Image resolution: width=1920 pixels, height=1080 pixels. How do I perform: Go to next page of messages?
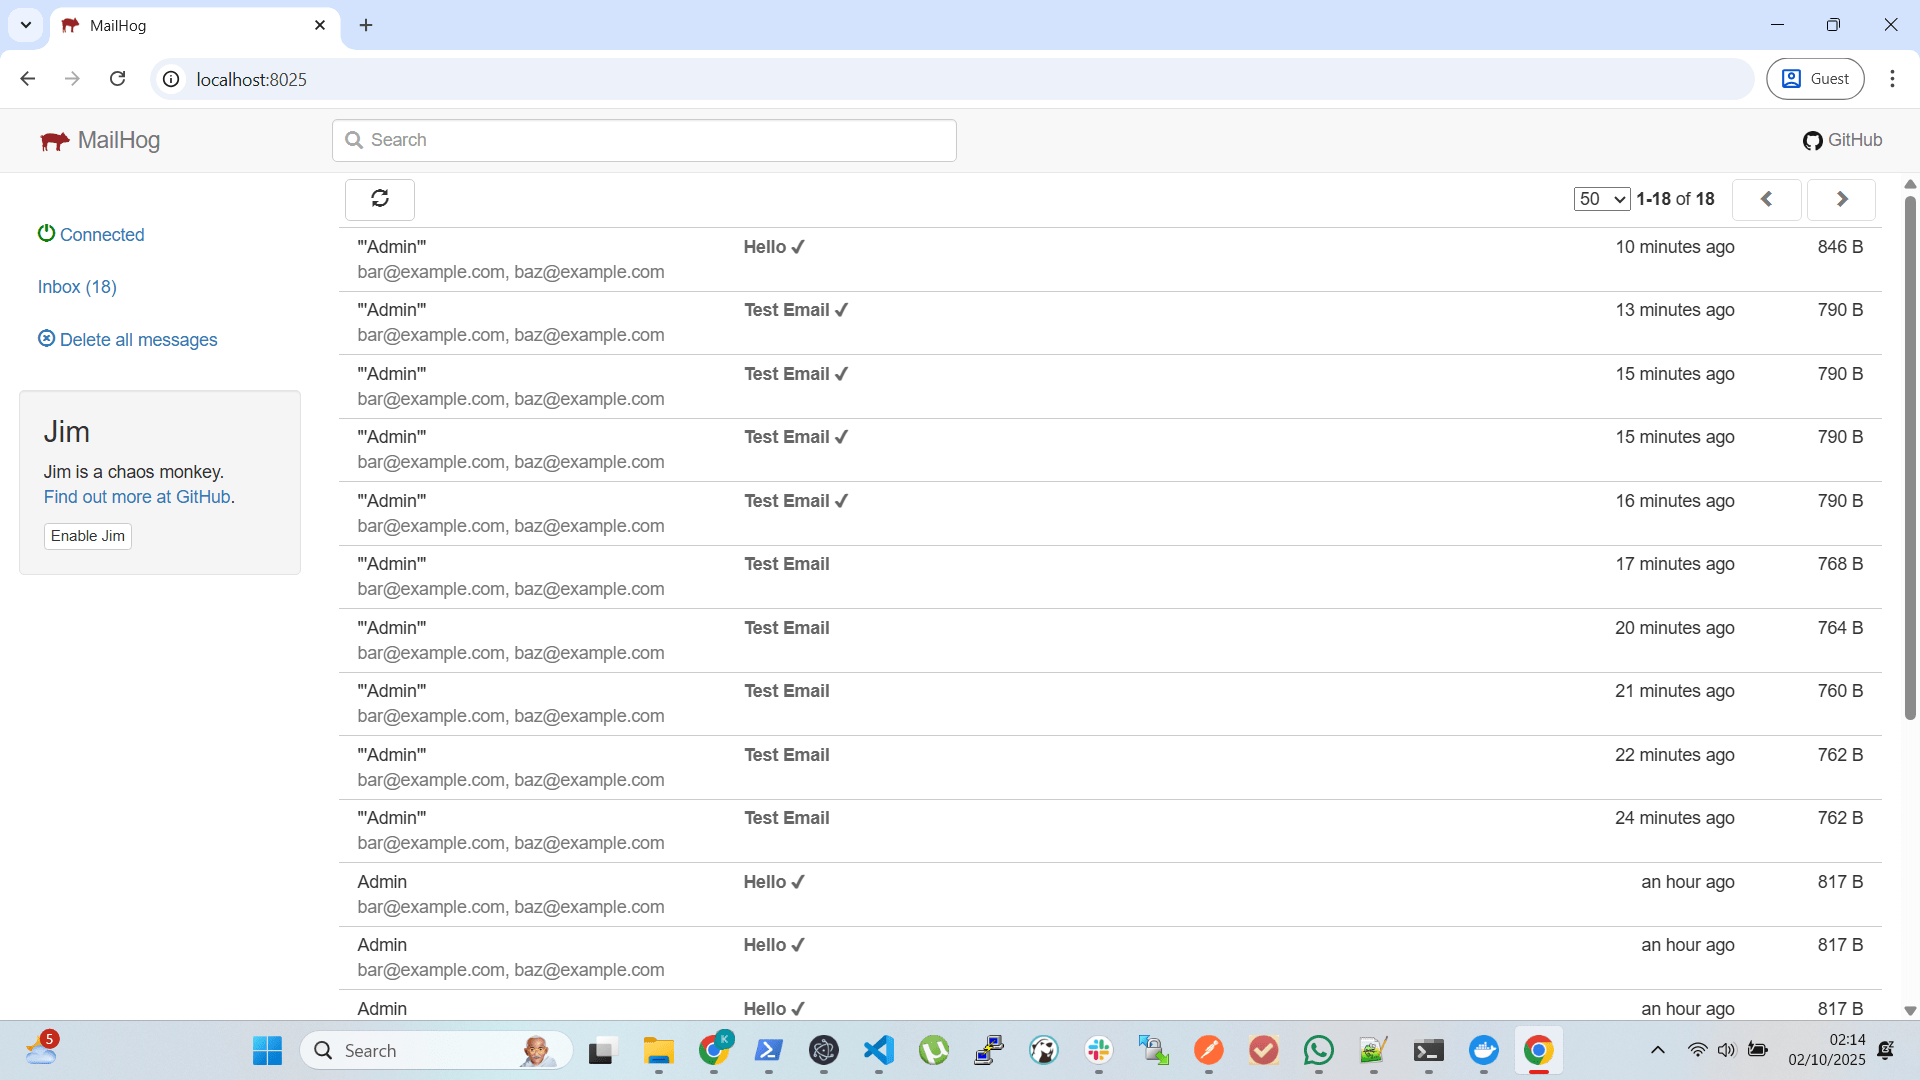coord(1841,199)
